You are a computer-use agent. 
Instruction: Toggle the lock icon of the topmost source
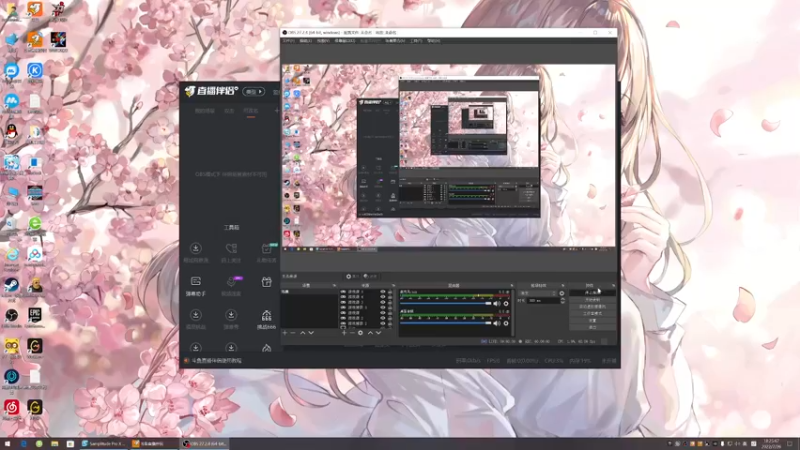click(x=390, y=292)
